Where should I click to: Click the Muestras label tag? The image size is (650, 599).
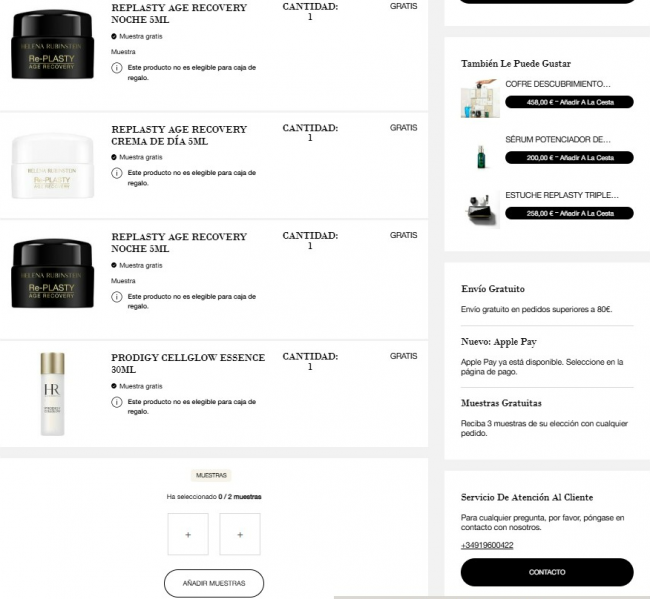point(211,475)
